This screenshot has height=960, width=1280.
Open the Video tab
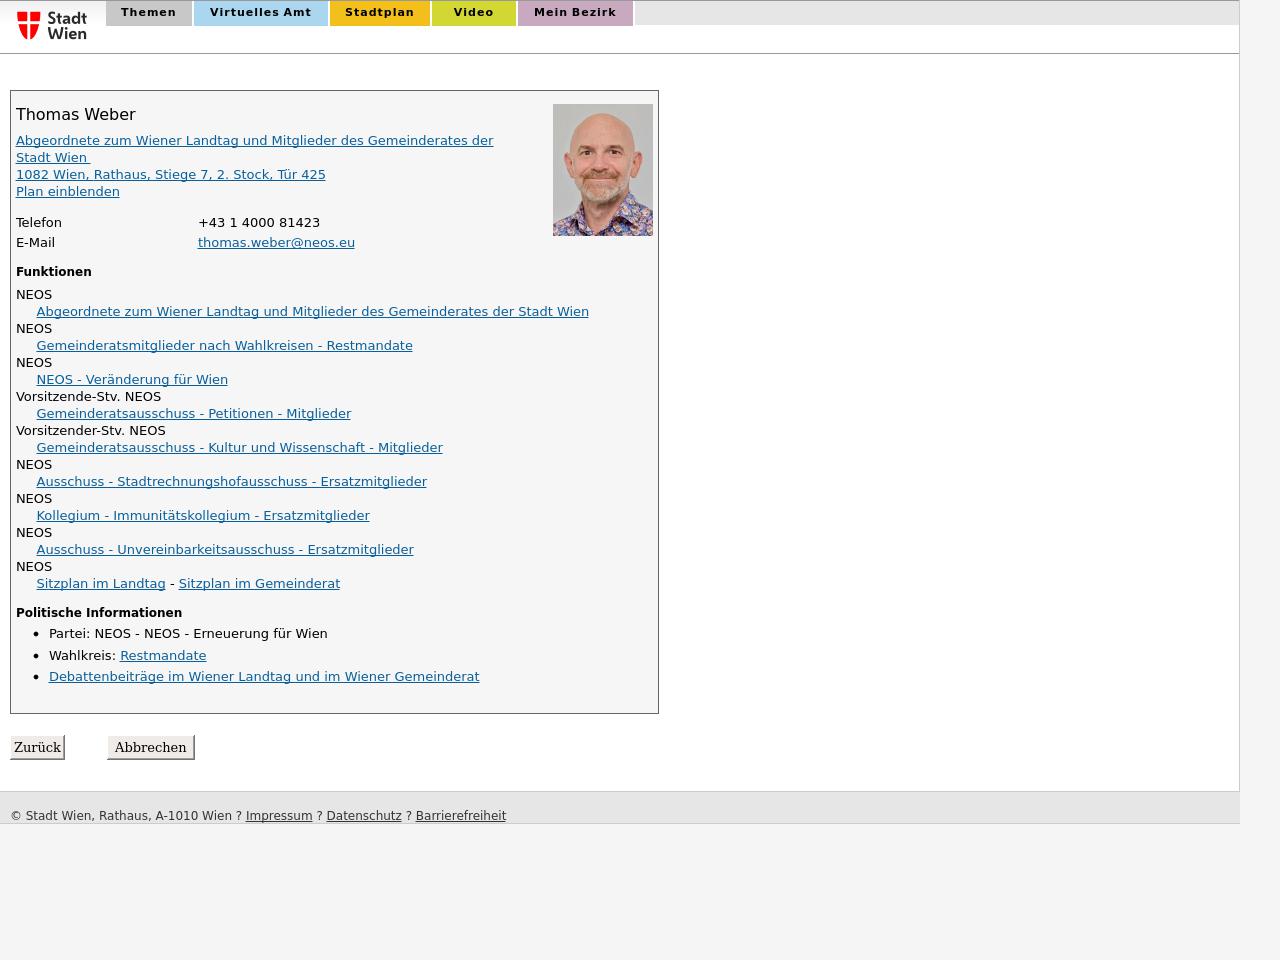click(474, 13)
